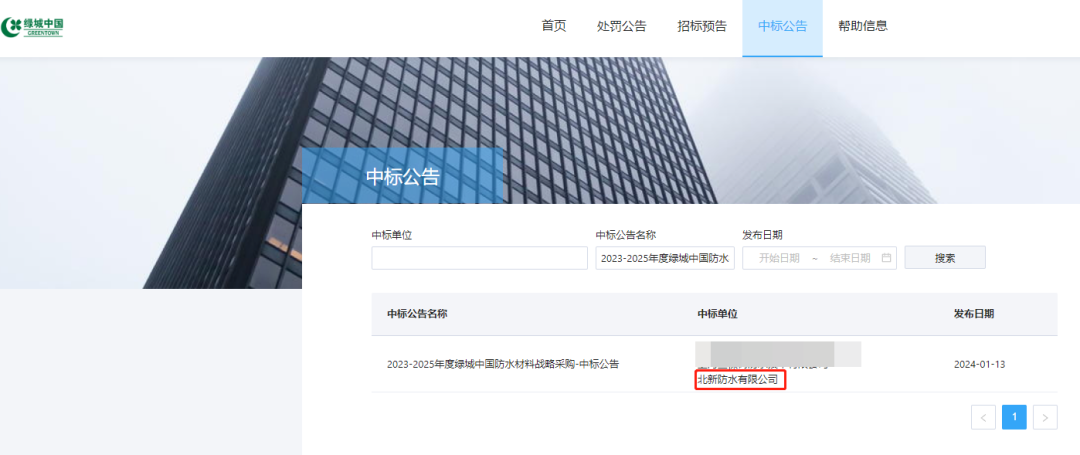Set the 结束日期 end date field
The image size is (1080, 455).
[850, 258]
